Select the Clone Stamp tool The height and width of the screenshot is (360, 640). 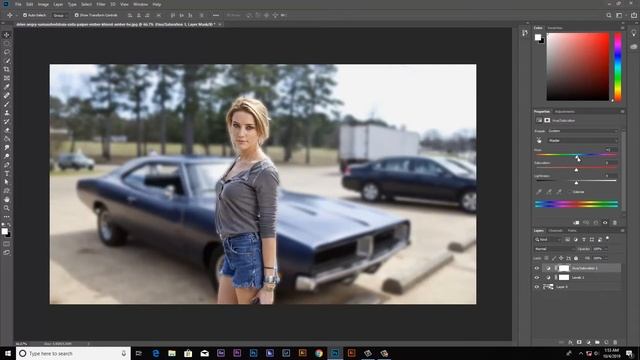click(7, 113)
